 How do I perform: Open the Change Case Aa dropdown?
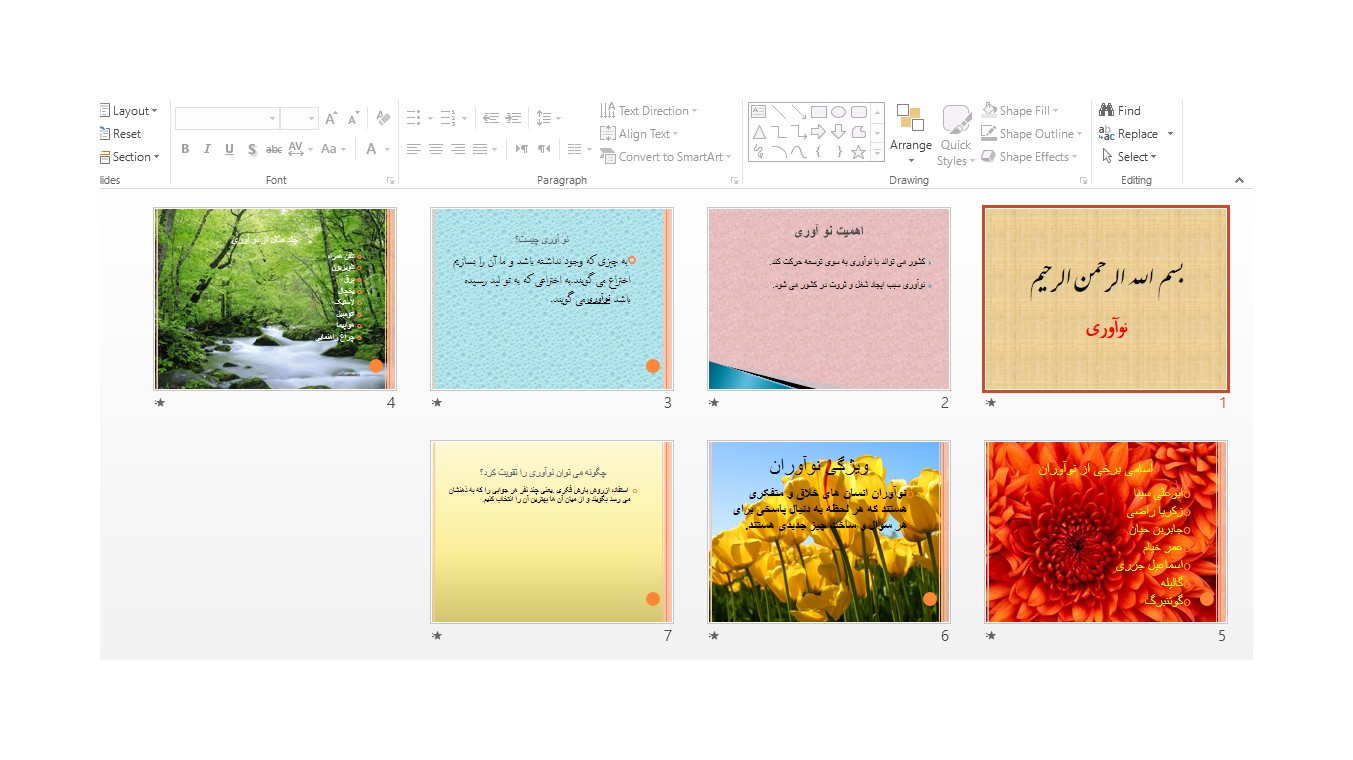(334, 149)
